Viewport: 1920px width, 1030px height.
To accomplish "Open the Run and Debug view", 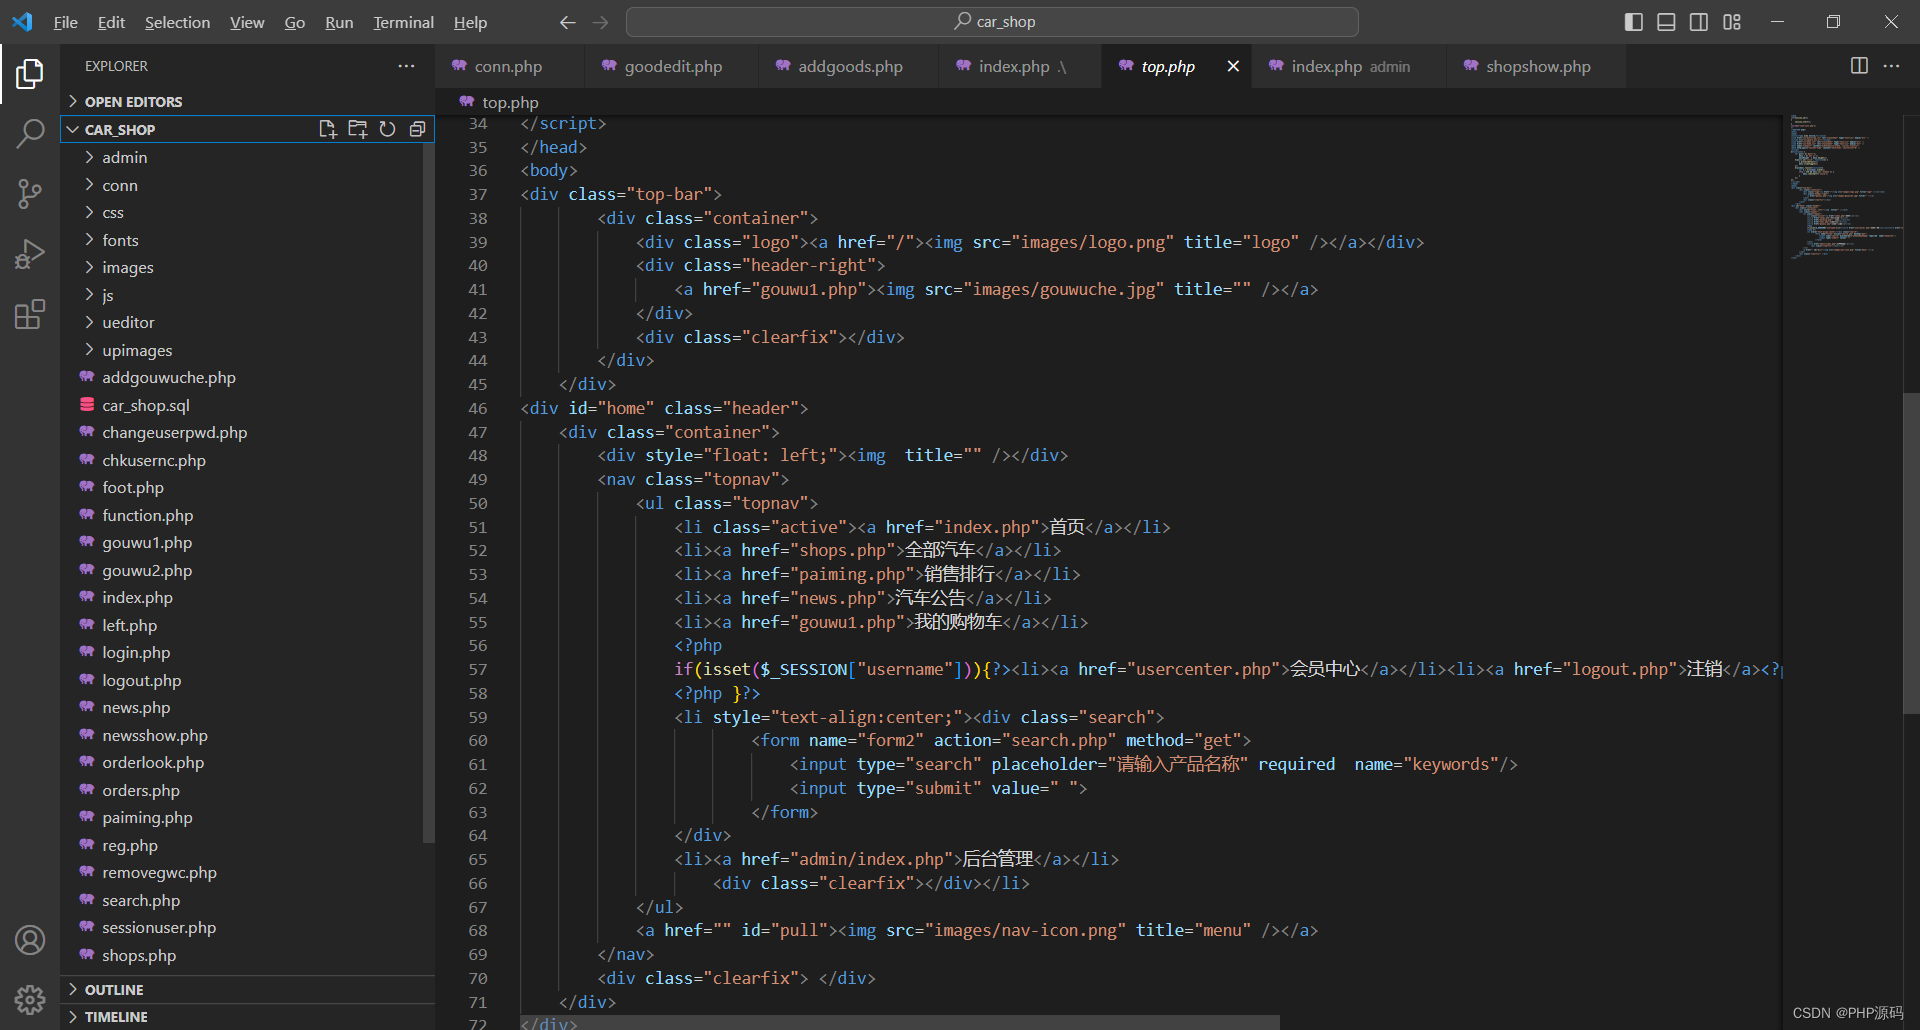I will (30, 254).
